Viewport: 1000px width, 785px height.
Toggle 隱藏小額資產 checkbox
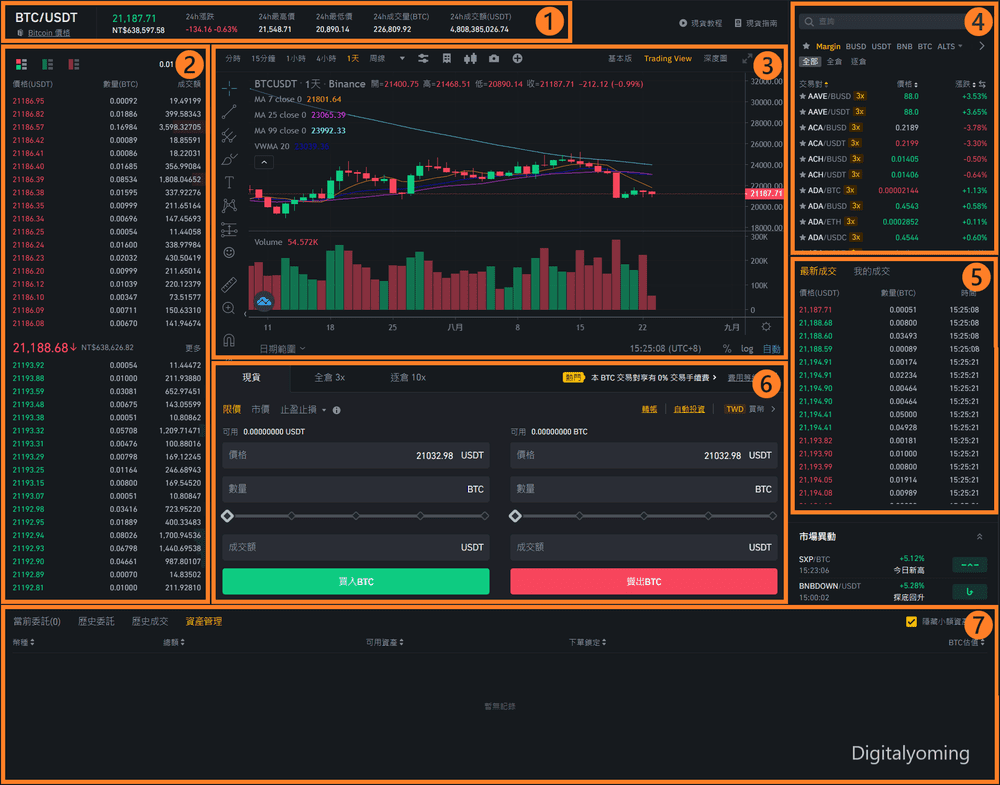coord(911,621)
